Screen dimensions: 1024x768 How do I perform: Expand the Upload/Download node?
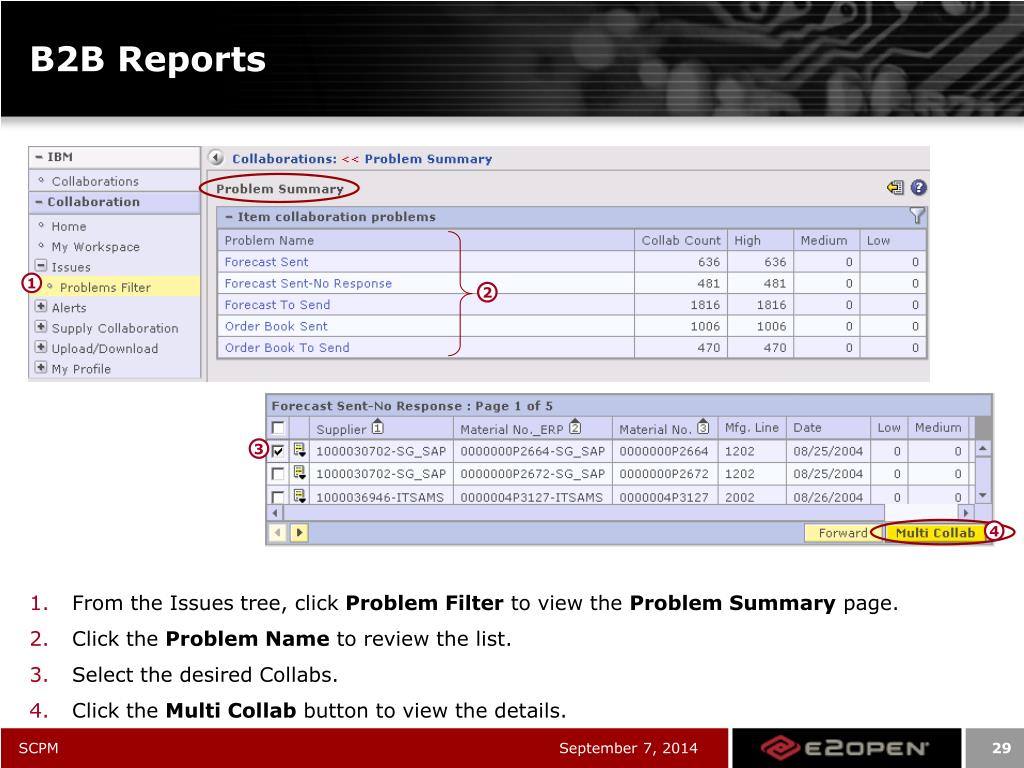pyautogui.click(x=40, y=347)
